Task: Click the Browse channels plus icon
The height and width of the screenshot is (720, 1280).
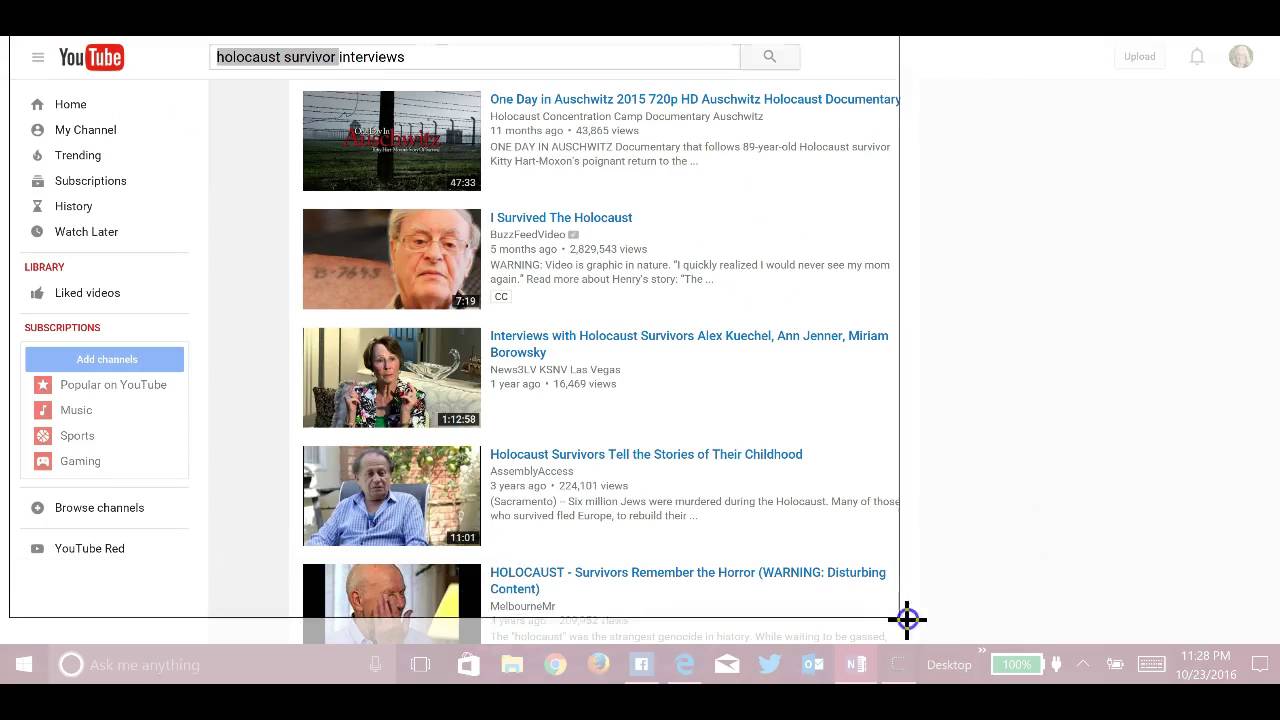Action: coord(37,508)
